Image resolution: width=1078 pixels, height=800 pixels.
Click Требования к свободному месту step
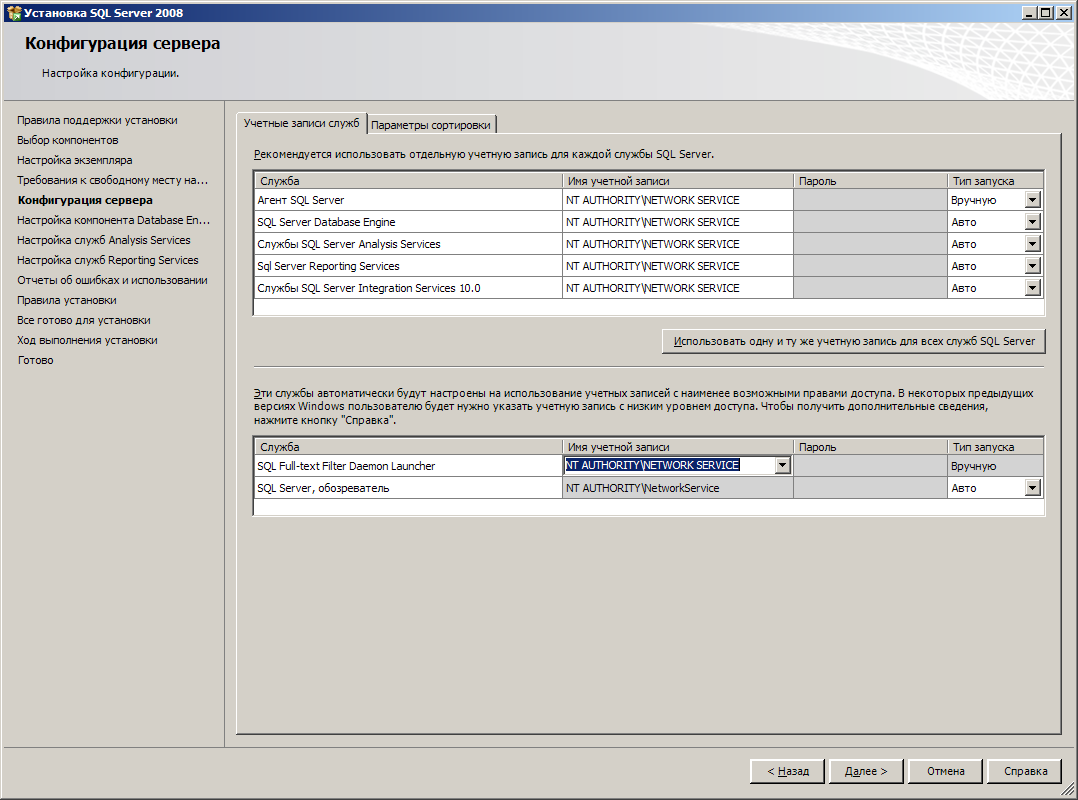(x=112, y=180)
